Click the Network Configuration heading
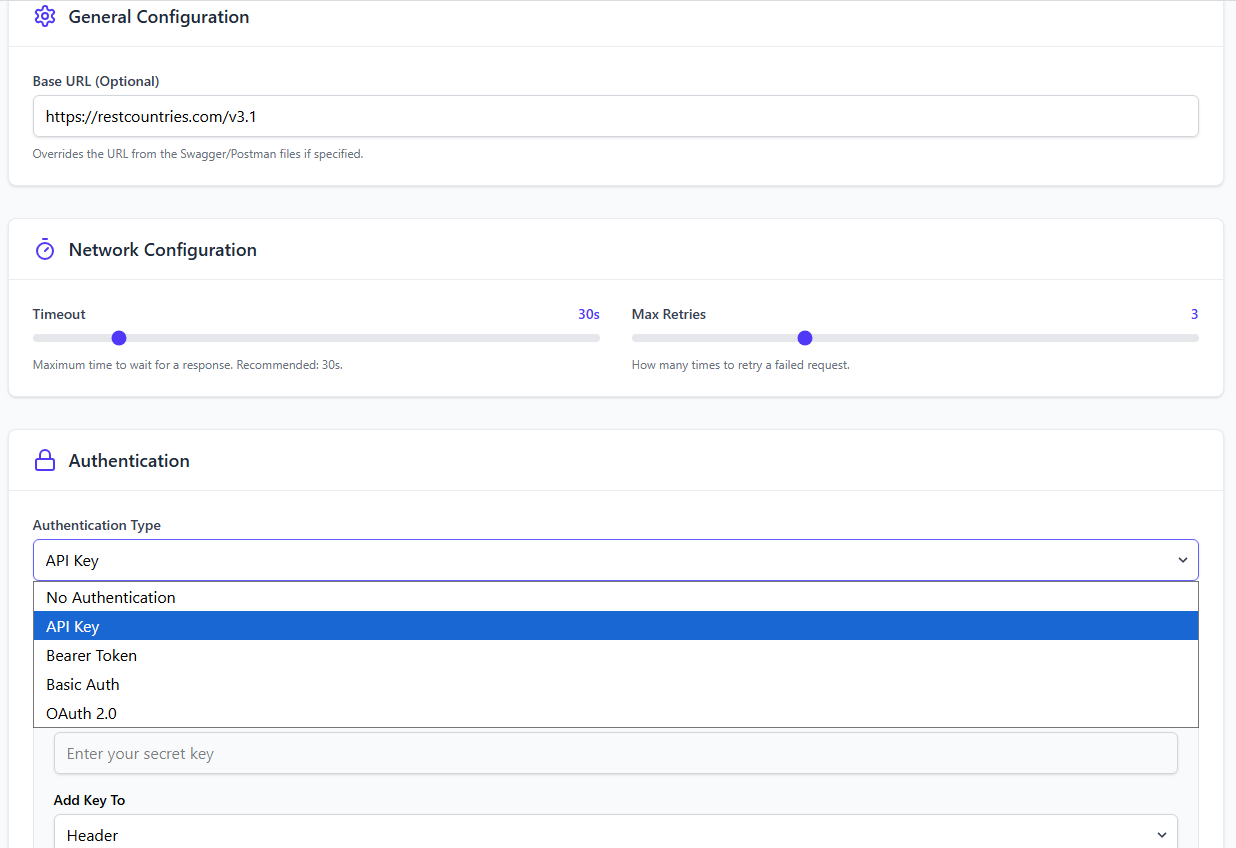Image resolution: width=1236 pixels, height=848 pixels. 163,250
